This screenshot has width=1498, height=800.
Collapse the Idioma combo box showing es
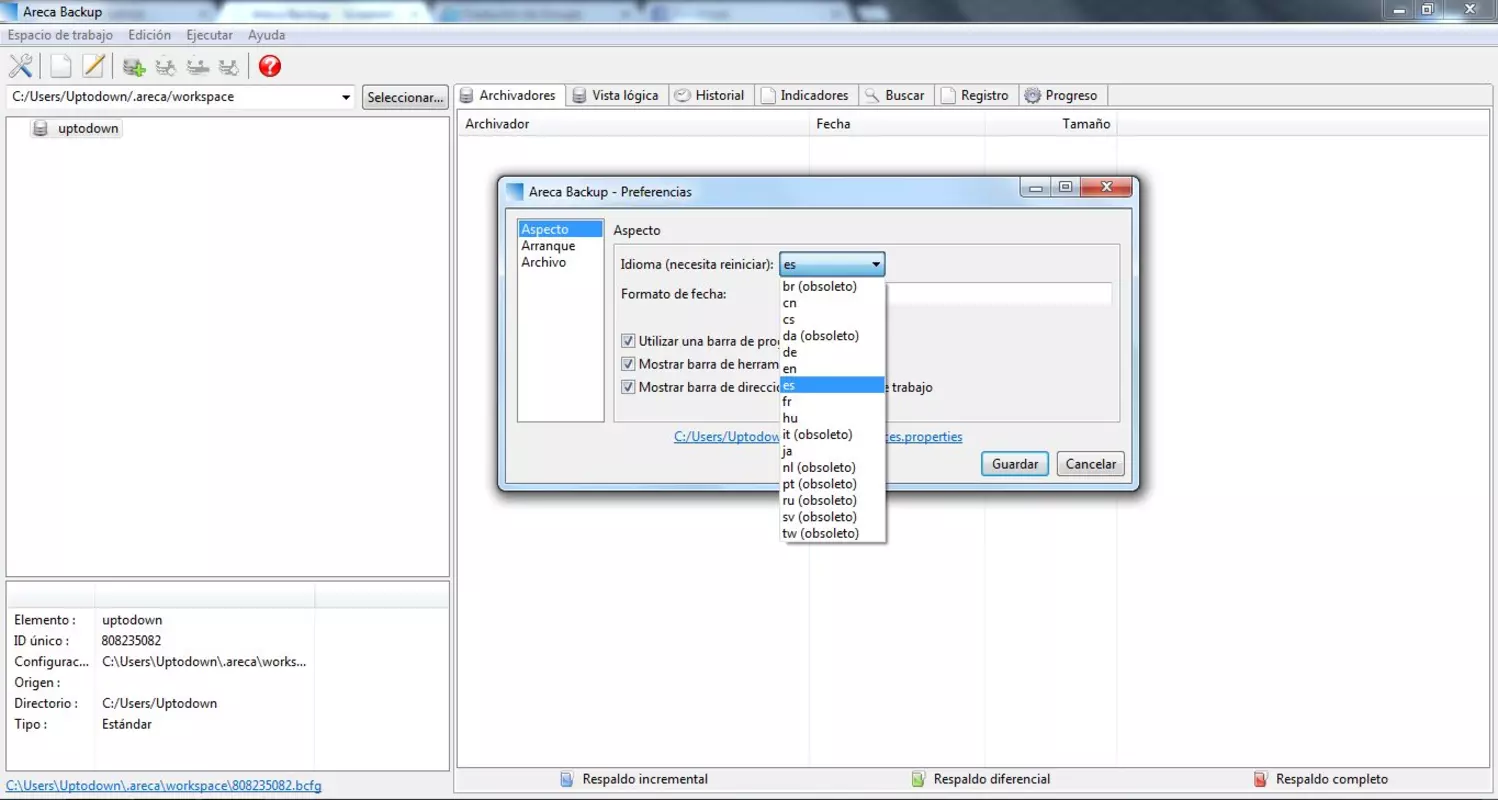832,265
